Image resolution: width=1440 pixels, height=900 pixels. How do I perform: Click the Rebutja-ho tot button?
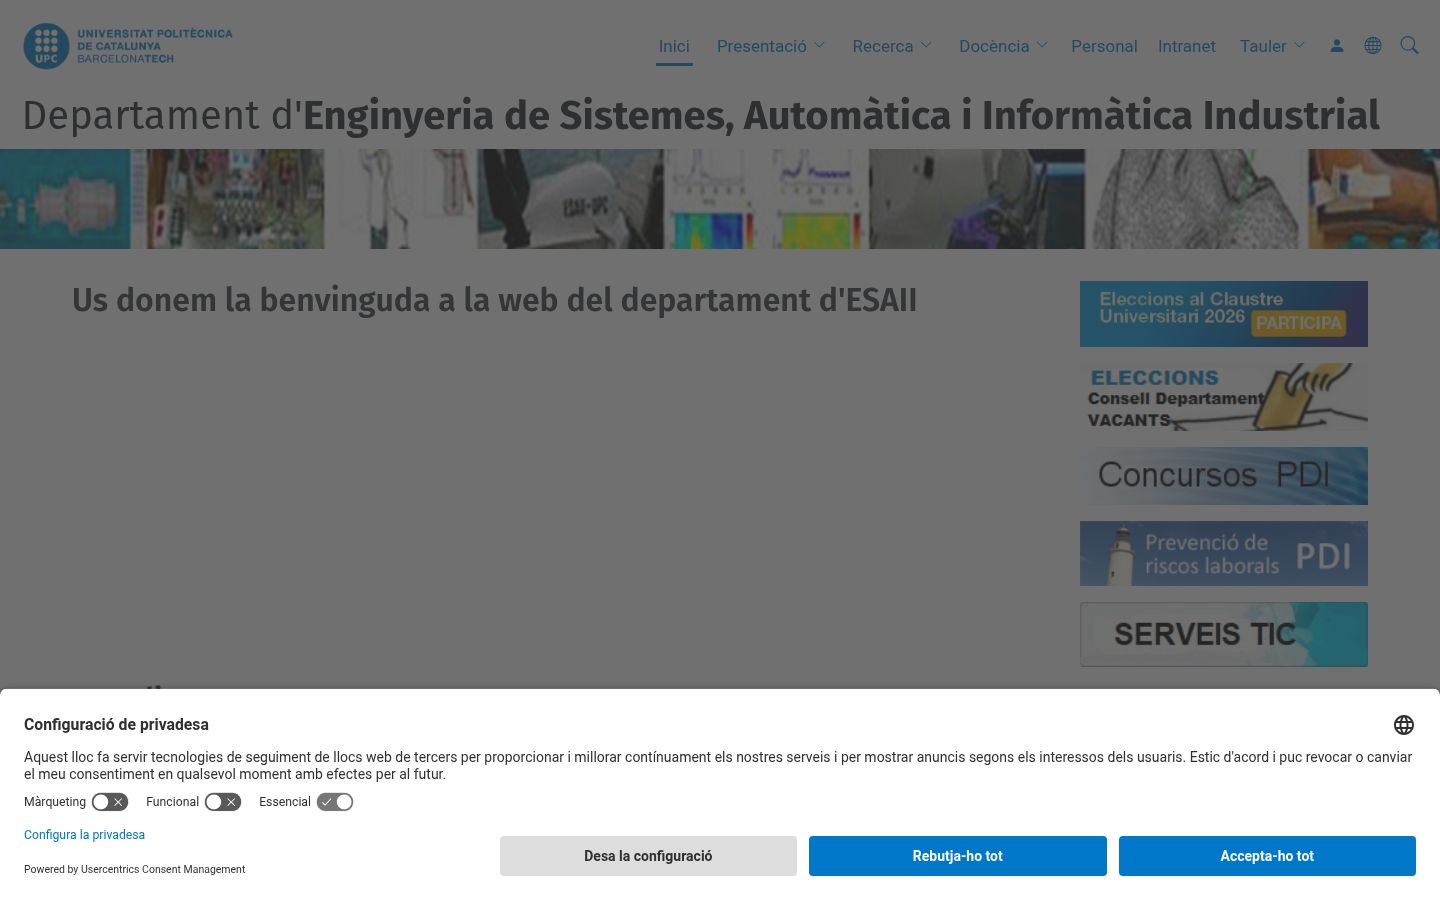pos(958,856)
